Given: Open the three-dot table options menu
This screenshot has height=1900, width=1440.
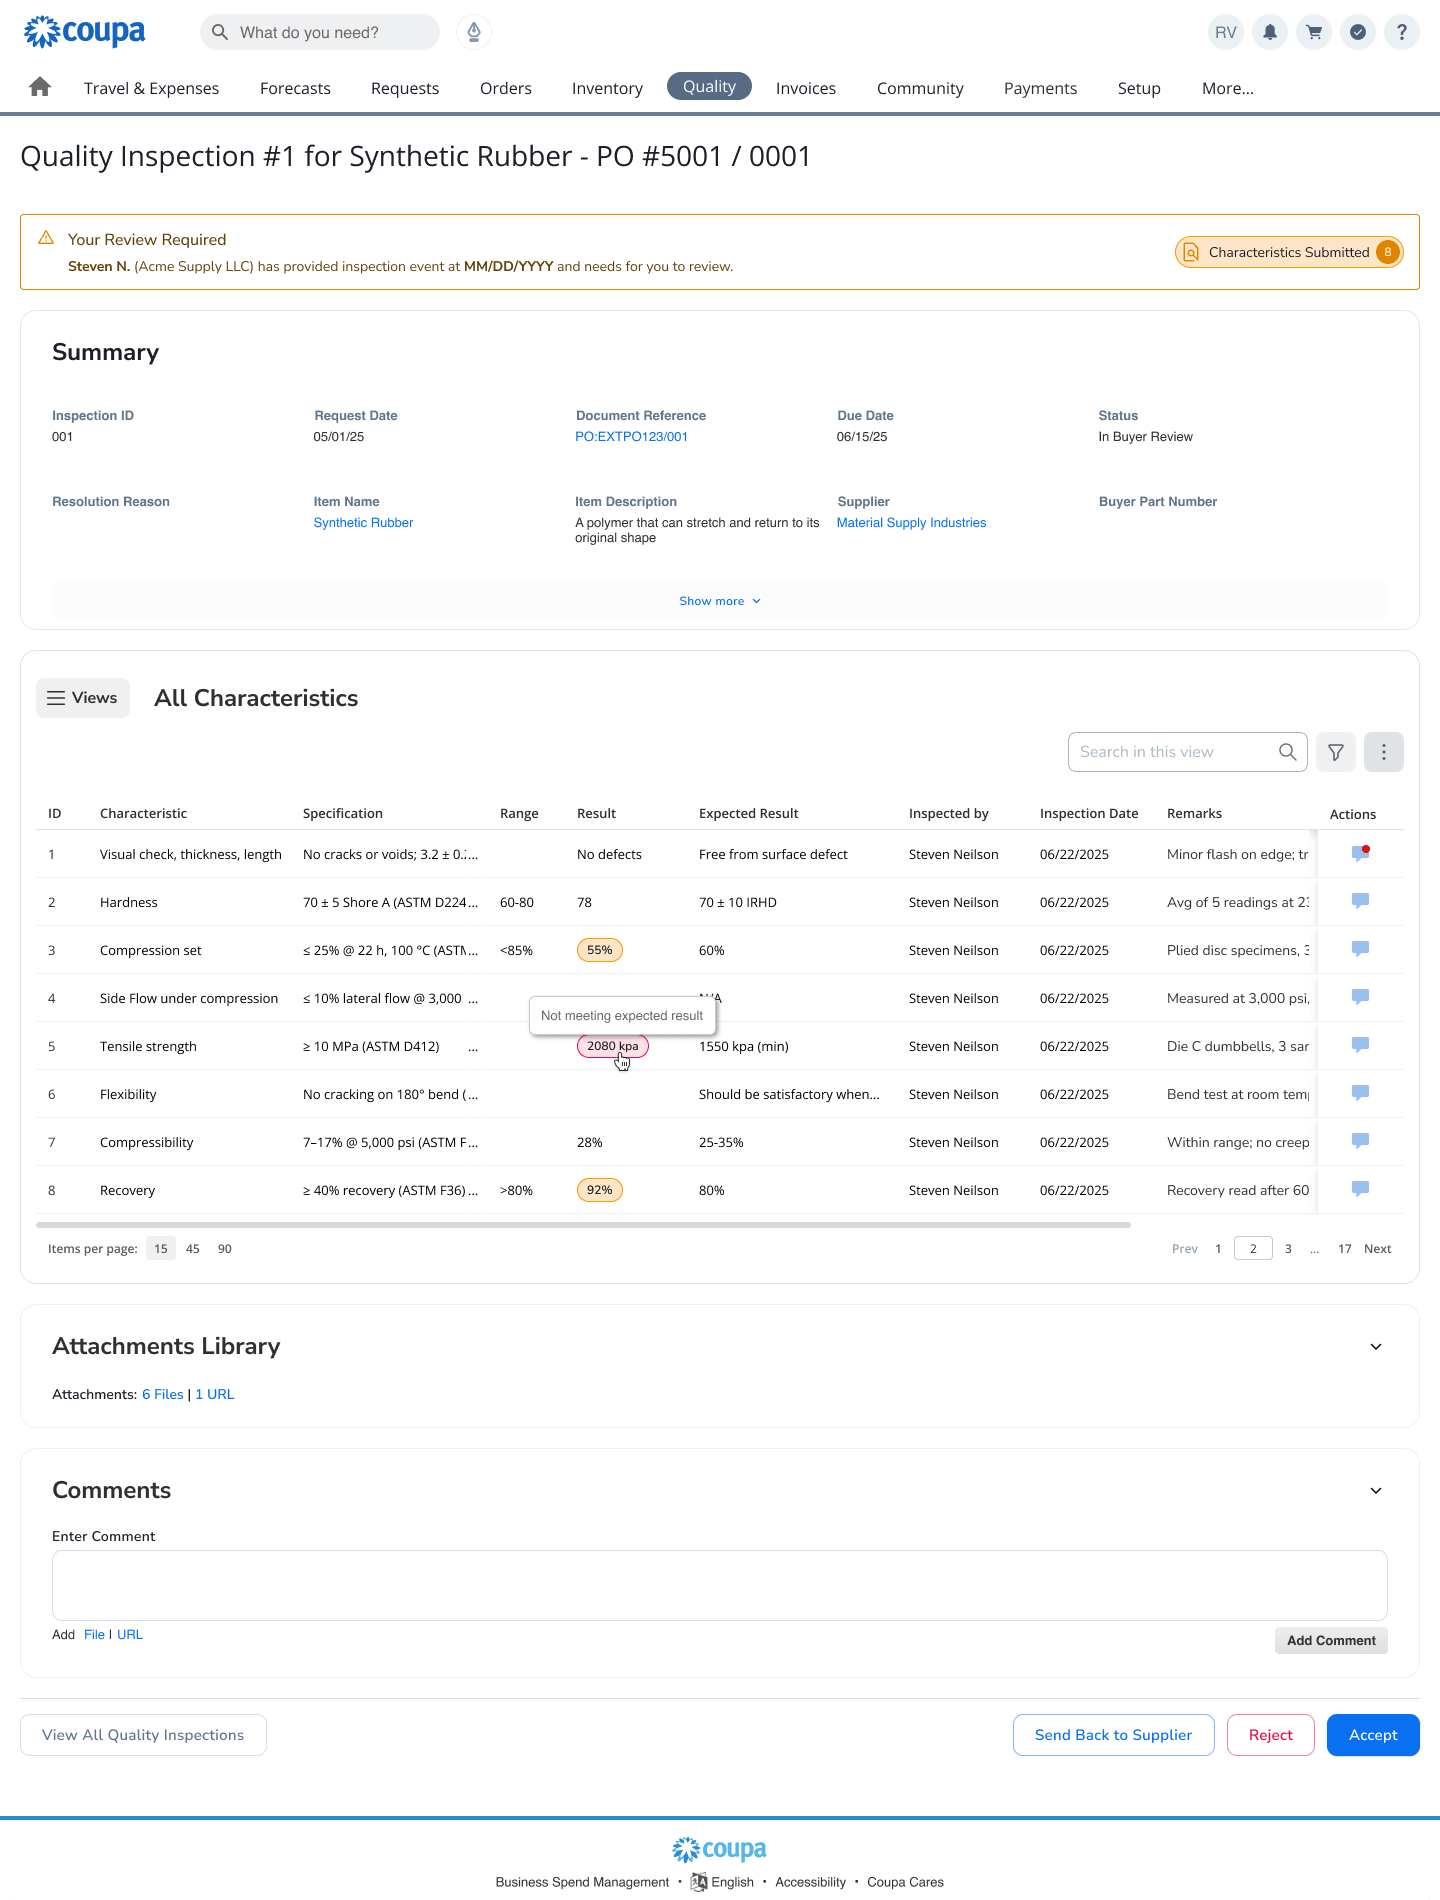Looking at the screenshot, I should pyautogui.click(x=1384, y=752).
